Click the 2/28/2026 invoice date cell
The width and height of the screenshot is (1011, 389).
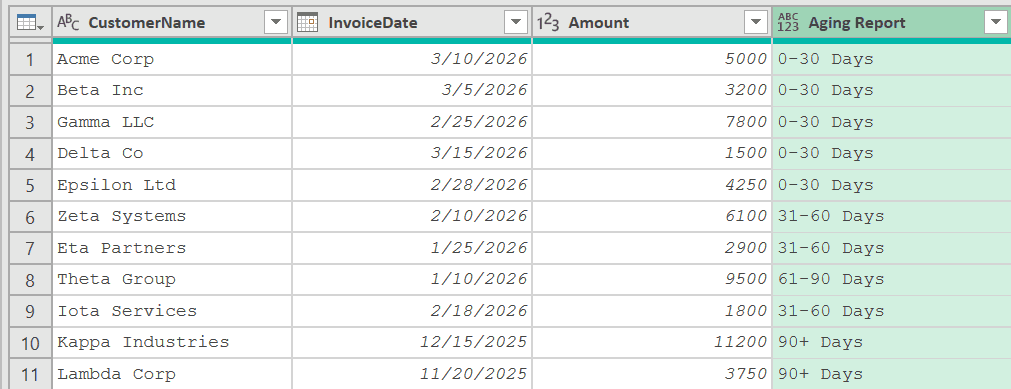tap(412, 185)
